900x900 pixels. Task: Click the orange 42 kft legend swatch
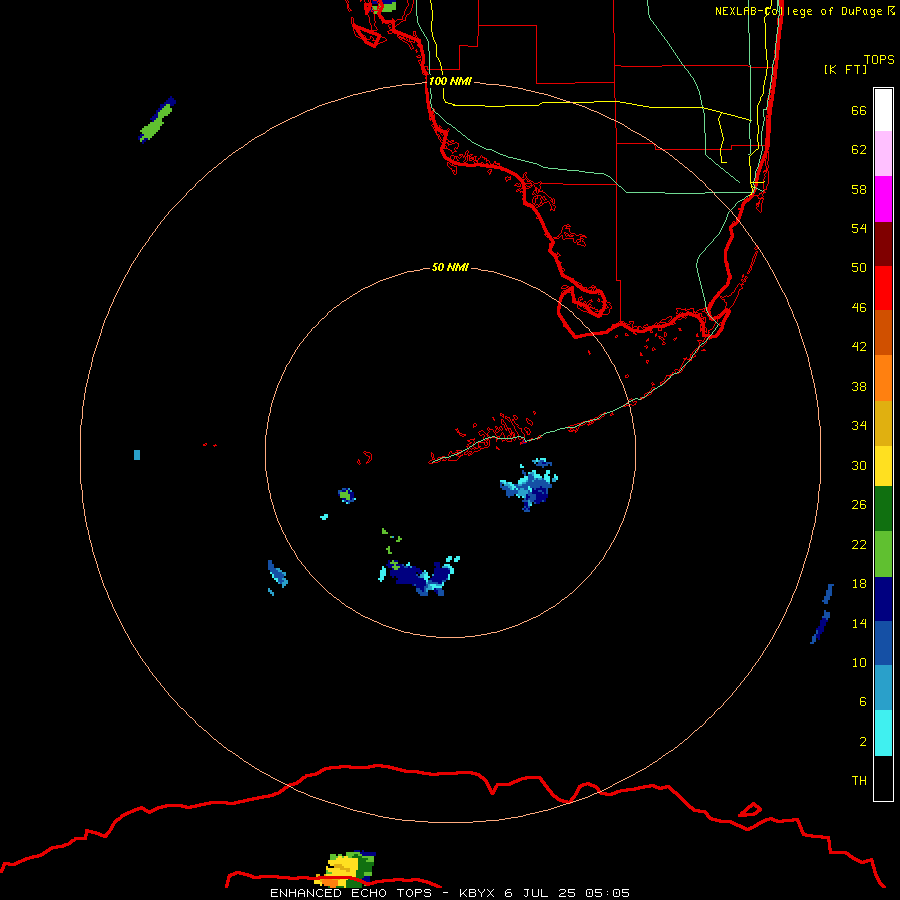pyautogui.click(x=883, y=378)
